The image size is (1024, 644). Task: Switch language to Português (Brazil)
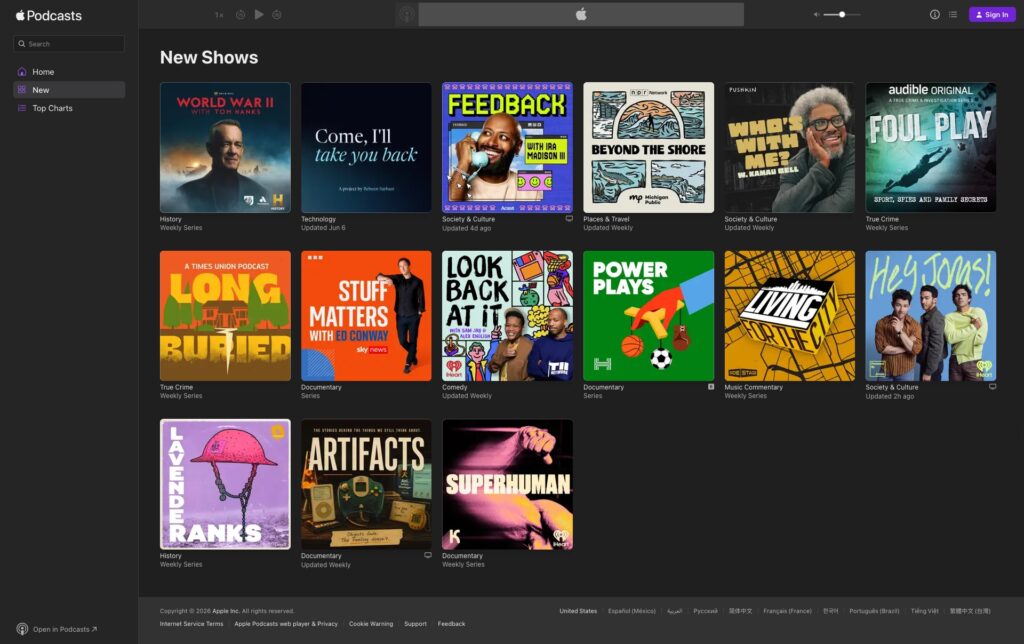874,611
